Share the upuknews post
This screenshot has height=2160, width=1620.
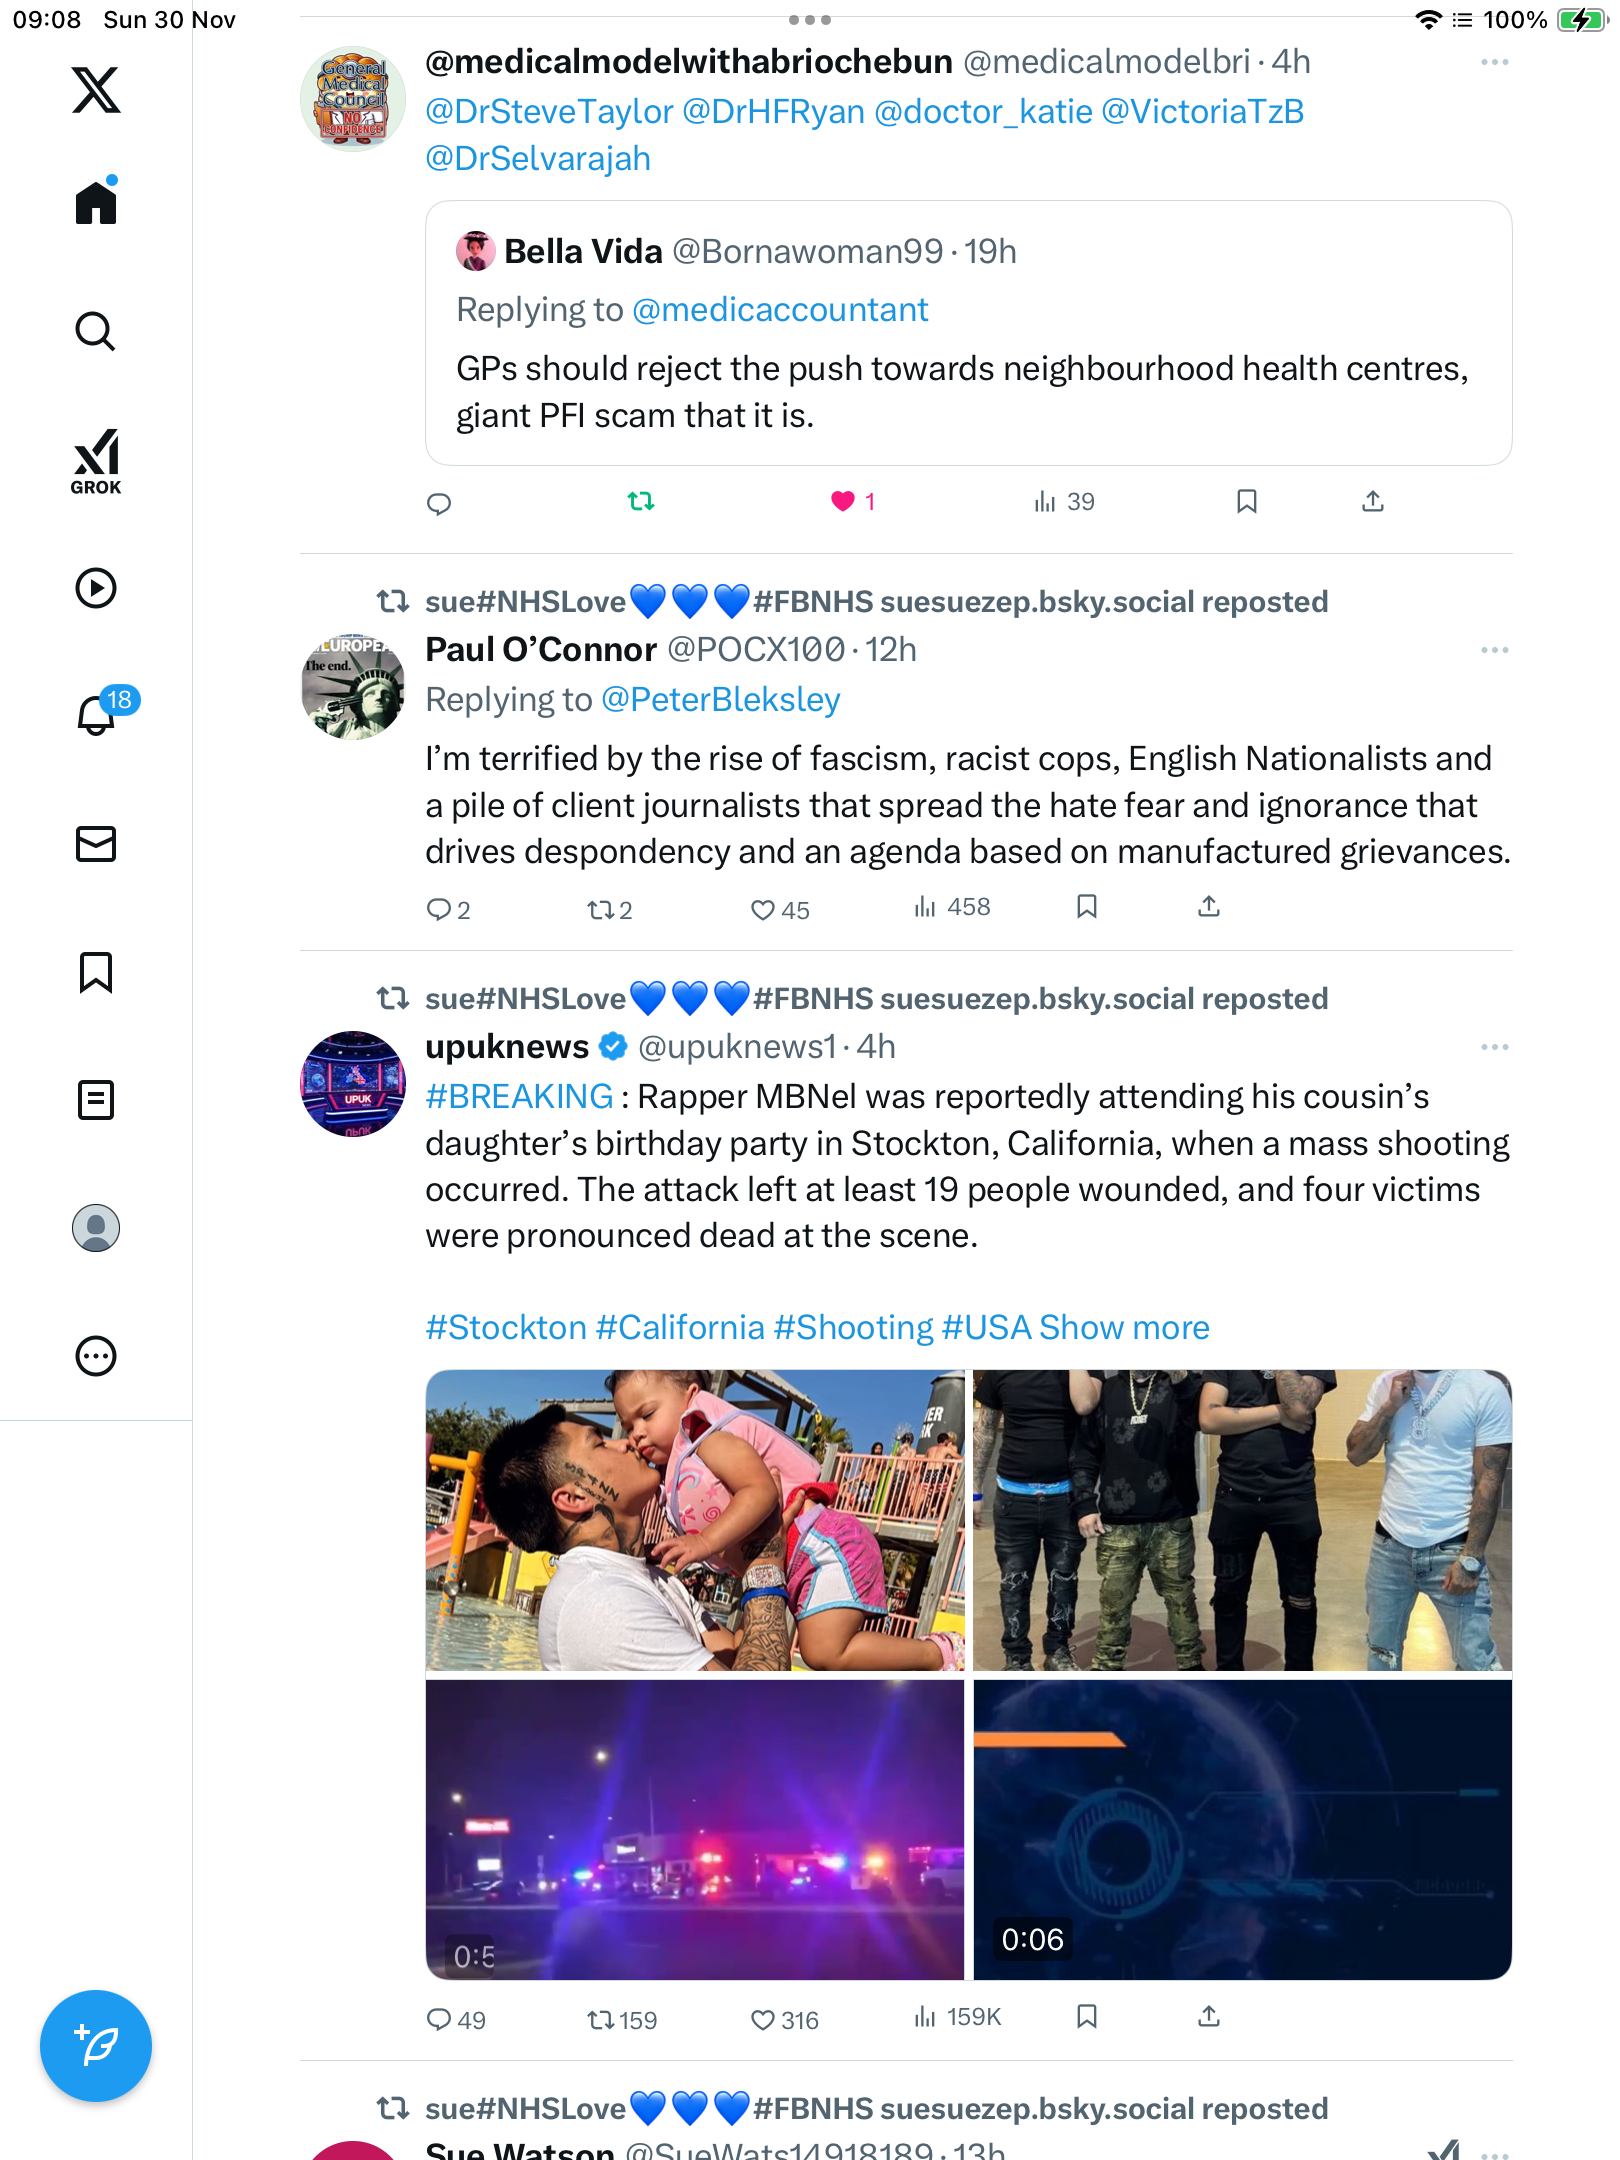point(1209,2017)
